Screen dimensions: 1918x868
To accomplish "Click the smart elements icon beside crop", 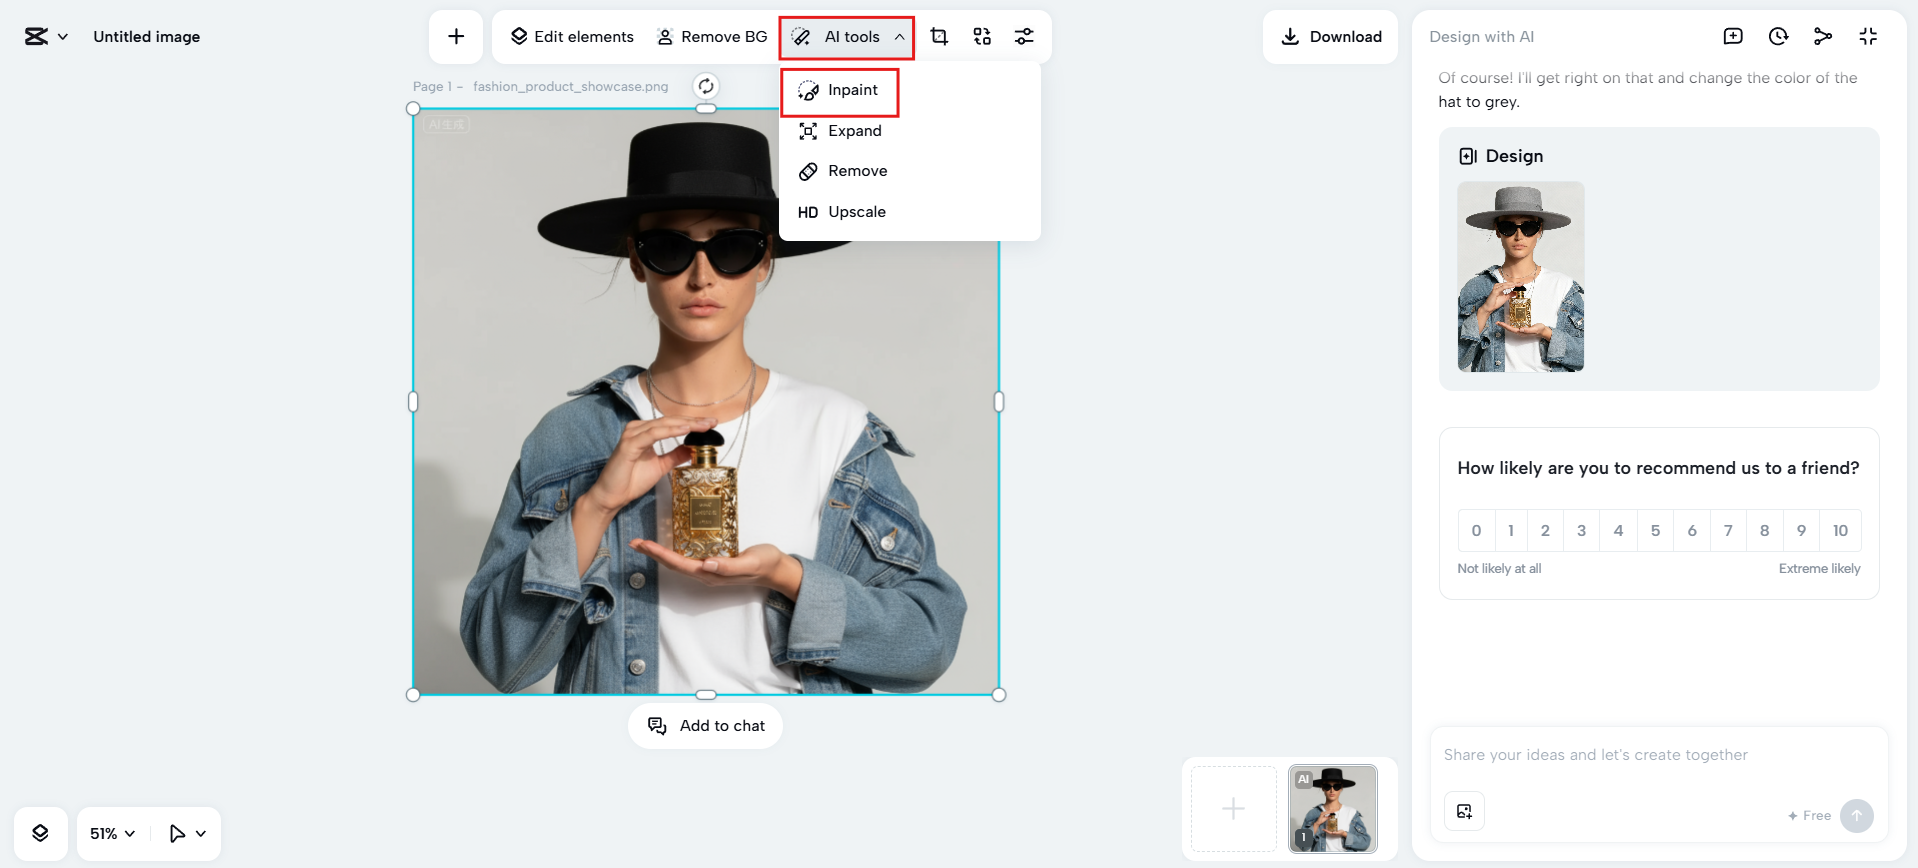I will point(982,37).
